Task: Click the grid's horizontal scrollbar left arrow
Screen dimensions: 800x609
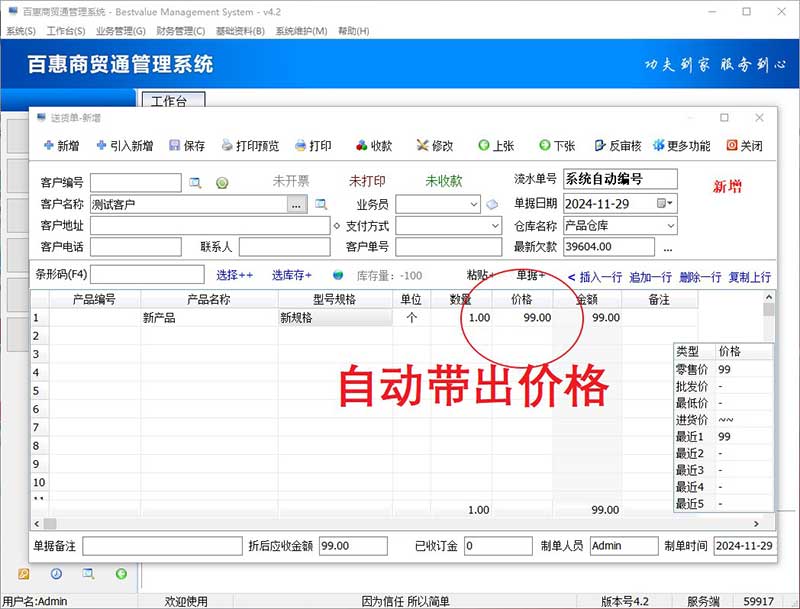Action: click(x=37, y=524)
